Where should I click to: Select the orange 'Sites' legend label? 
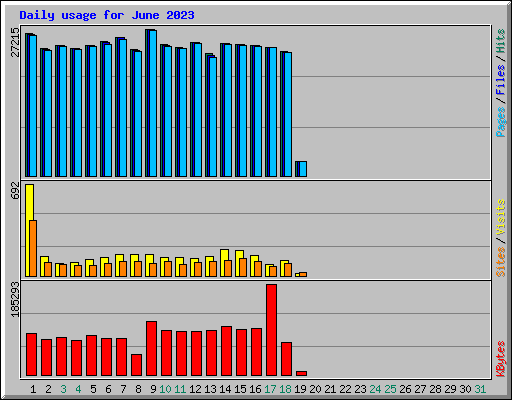[500, 262]
